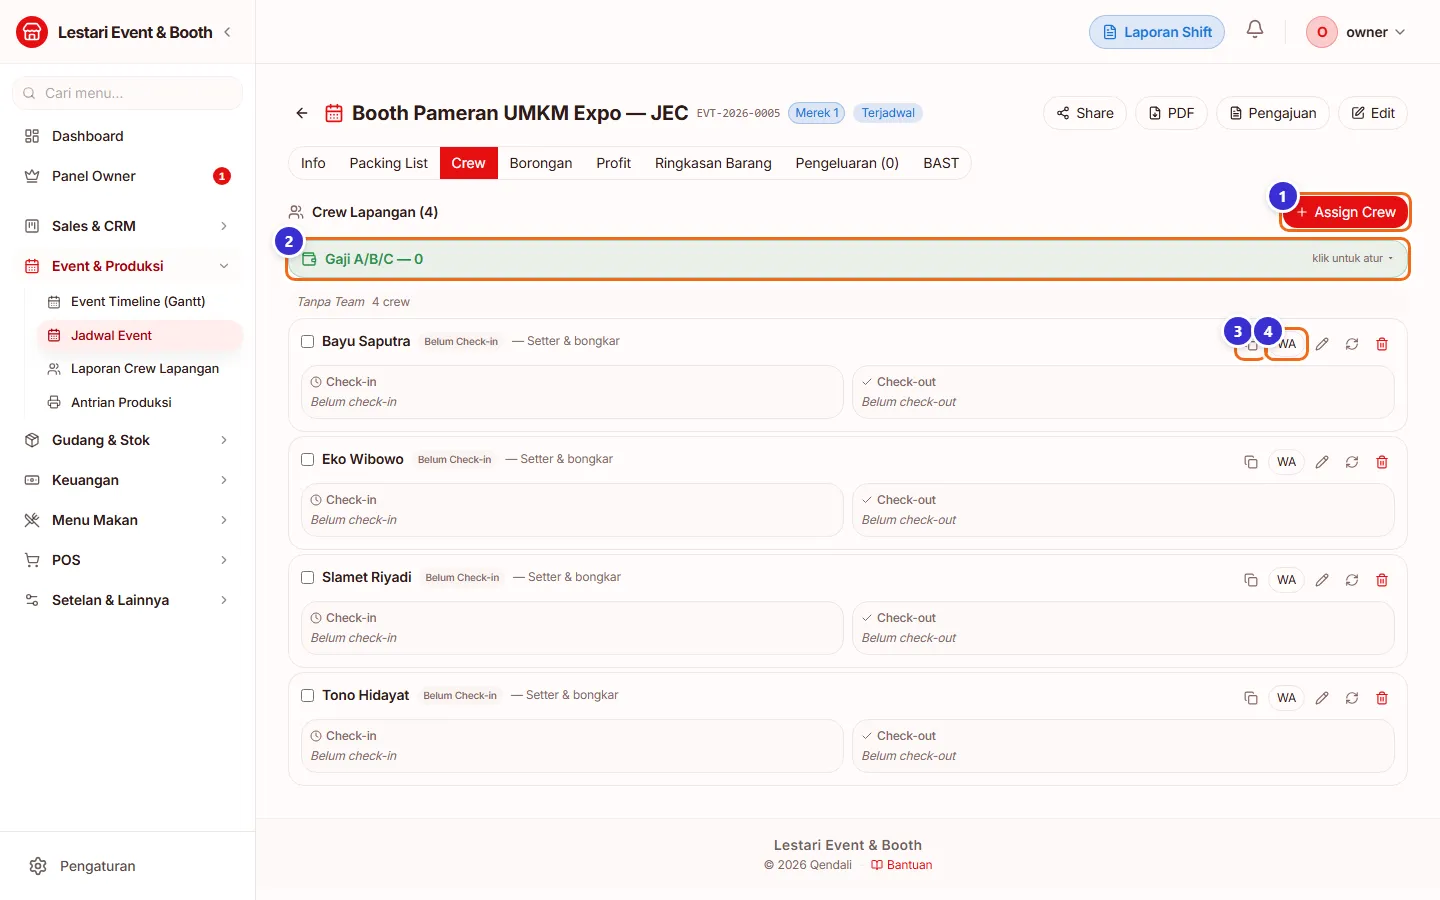1440x900 pixels.
Task: Delete Bayu Saputra with trash icon
Action: coord(1382,344)
